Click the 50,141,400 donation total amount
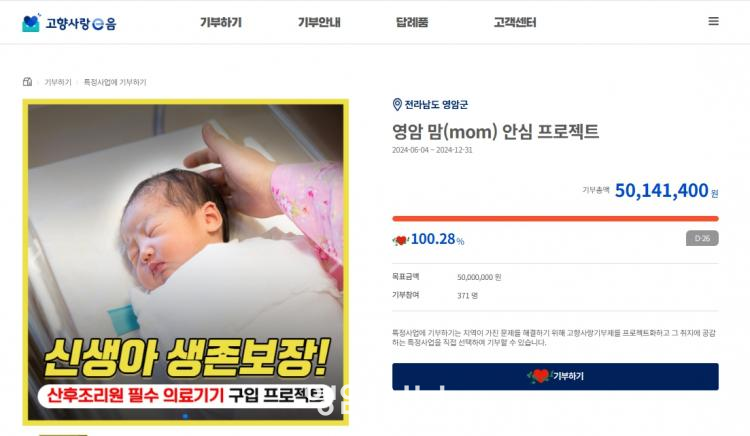This screenshot has width=750, height=436. tap(661, 190)
